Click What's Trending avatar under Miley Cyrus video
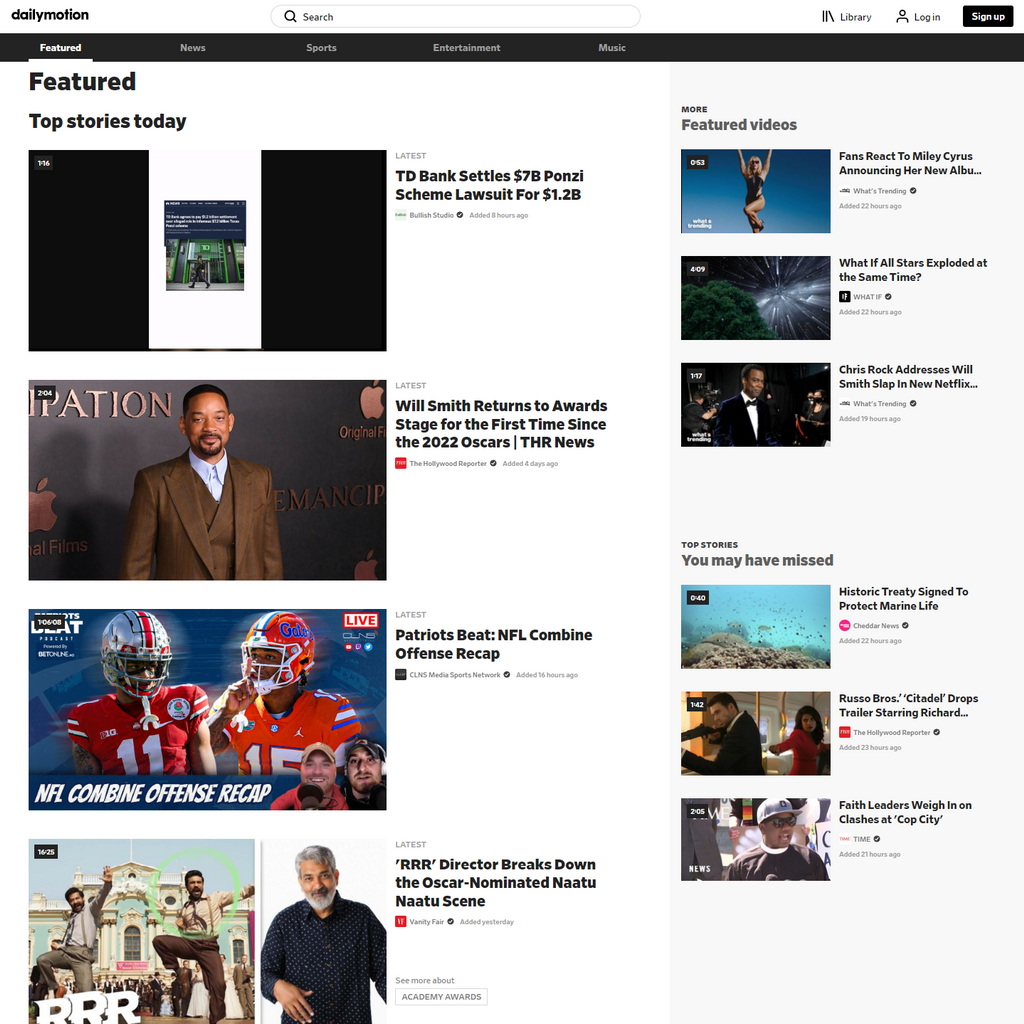This screenshot has height=1024, width=1024. (844, 191)
